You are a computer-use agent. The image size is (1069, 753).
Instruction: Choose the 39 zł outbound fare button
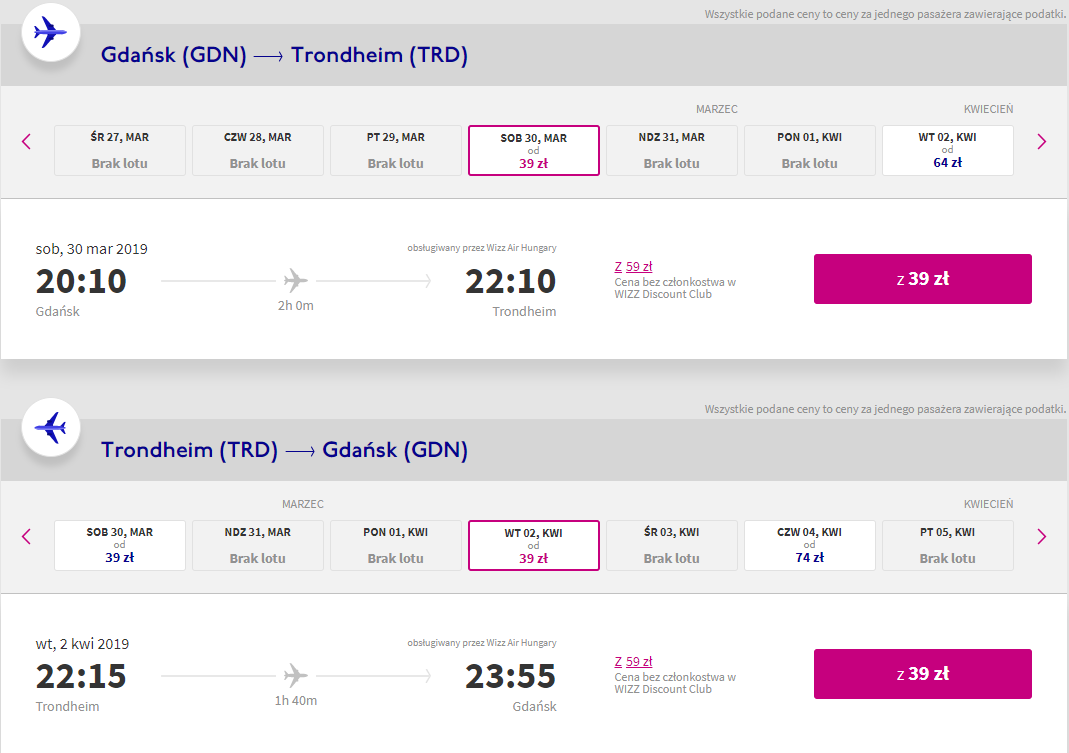coord(922,279)
